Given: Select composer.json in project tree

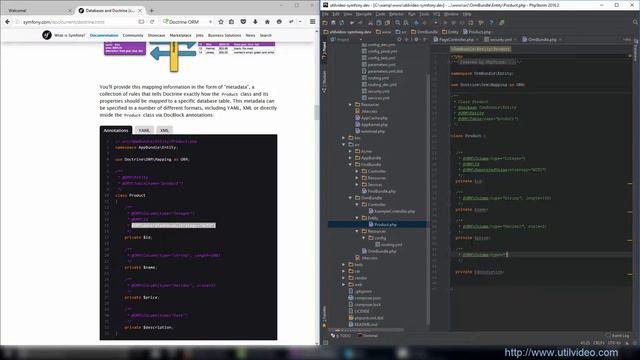Looking at the screenshot, I should [x=365, y=298].
